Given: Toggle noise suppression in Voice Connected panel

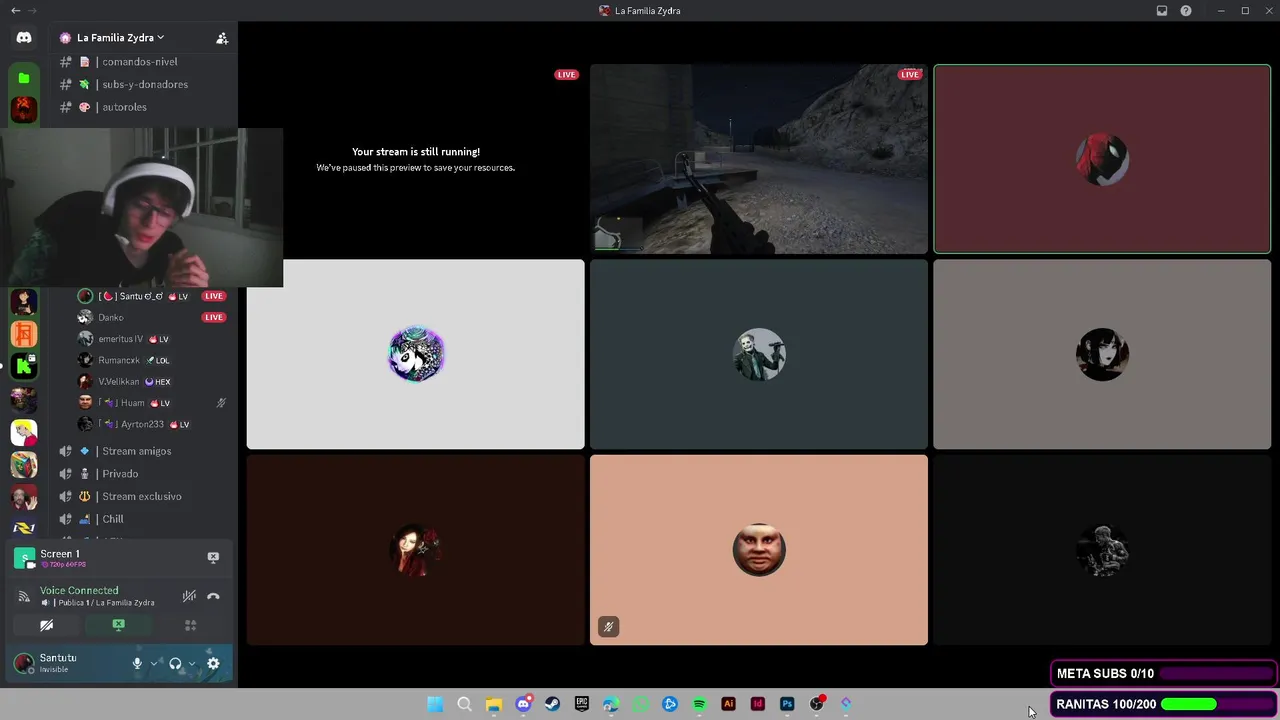Looking at the screenshot, I should pyautogui.click(x=189, y=596).
